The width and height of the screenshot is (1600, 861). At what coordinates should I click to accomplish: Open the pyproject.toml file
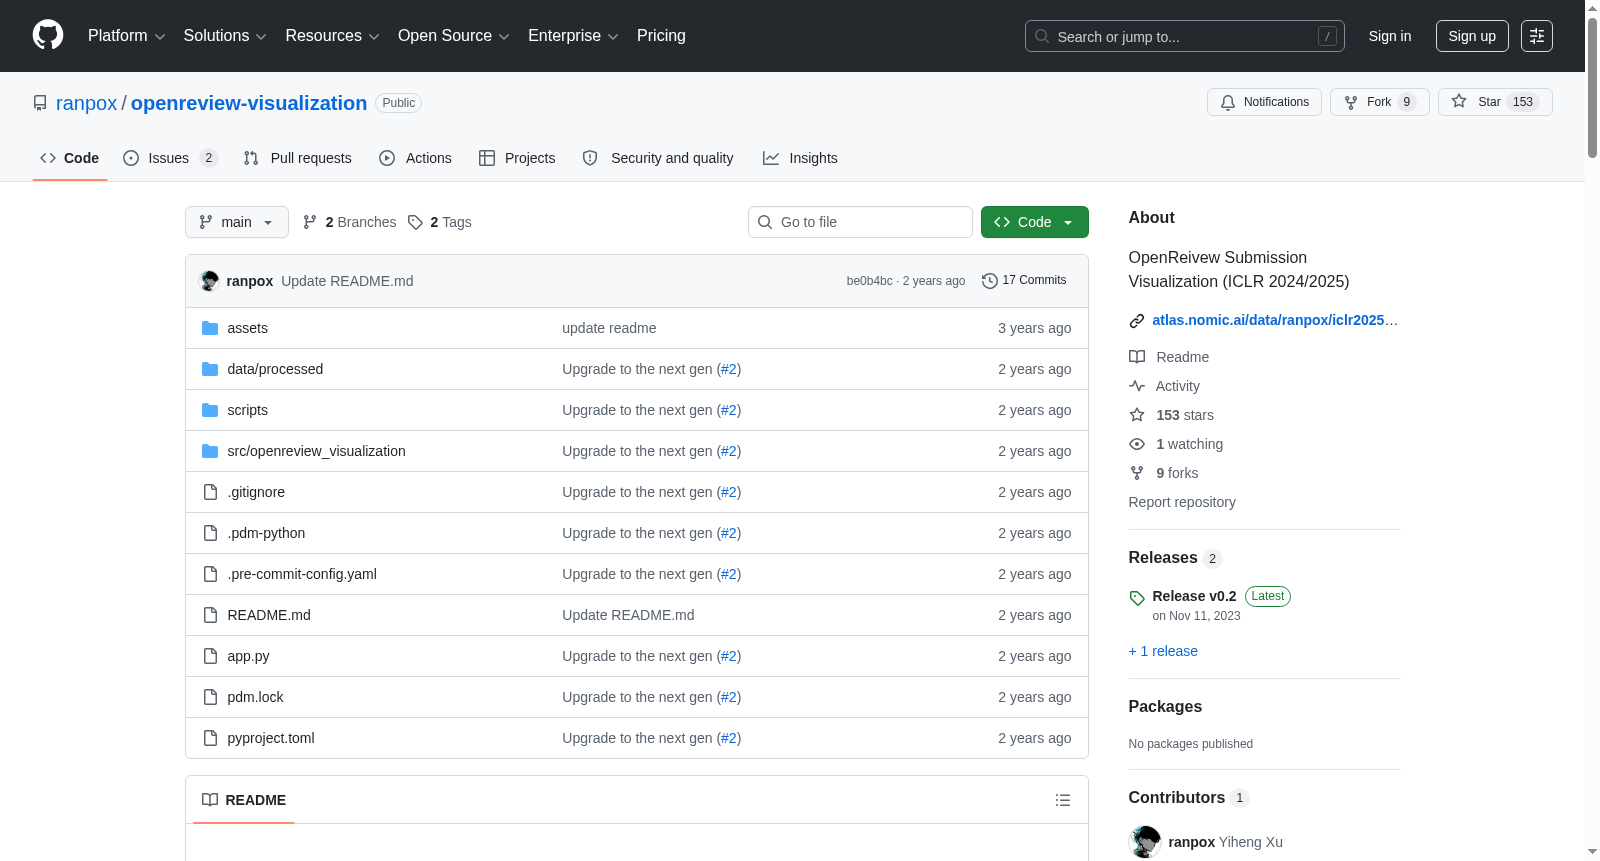[271, 738]
